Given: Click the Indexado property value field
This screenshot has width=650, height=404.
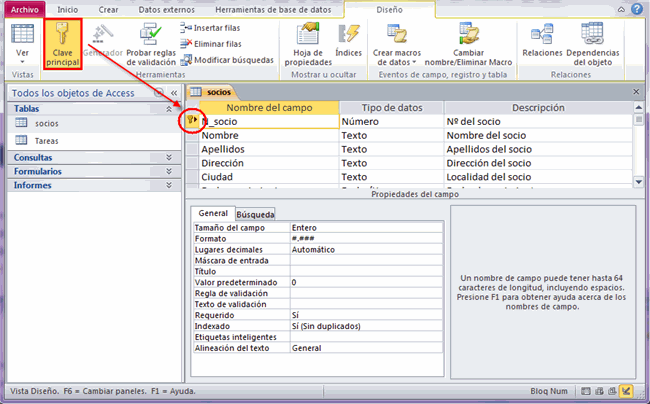Looking at the screenshot, I should click(366, 326).
